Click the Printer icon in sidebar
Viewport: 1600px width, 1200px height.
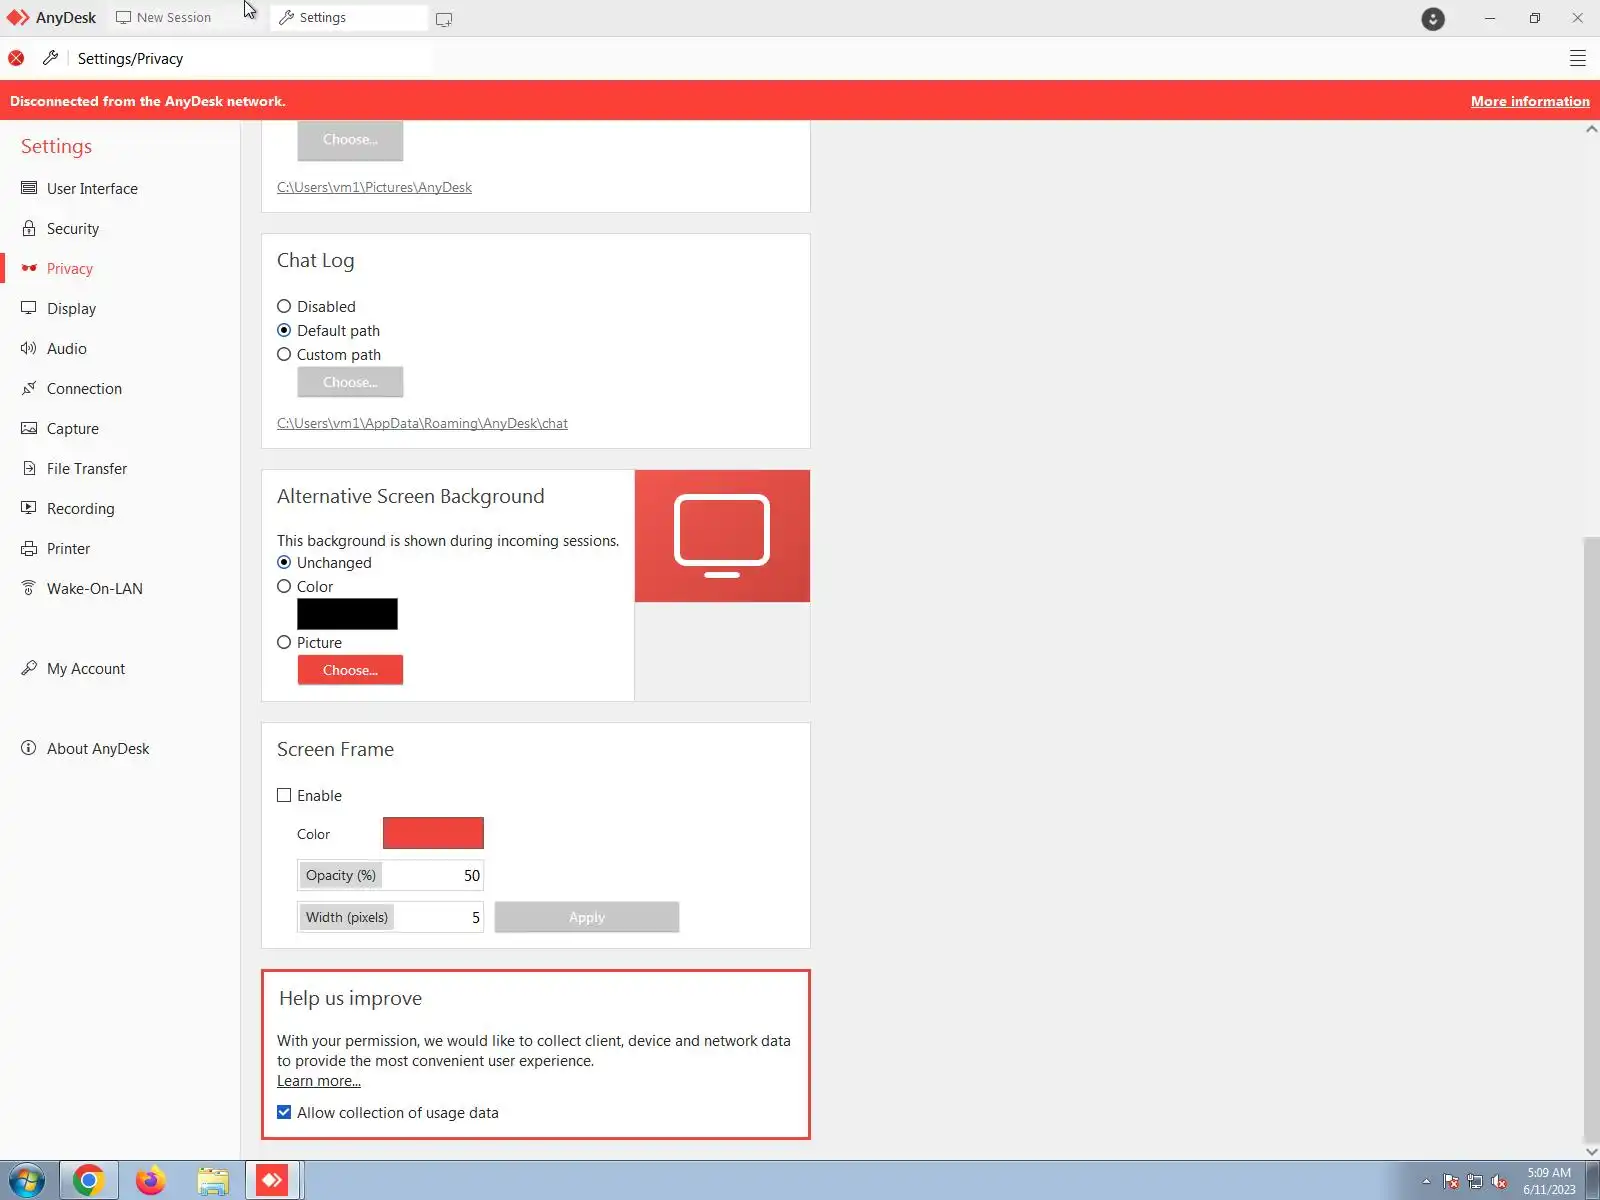click(x=29, y=548)
